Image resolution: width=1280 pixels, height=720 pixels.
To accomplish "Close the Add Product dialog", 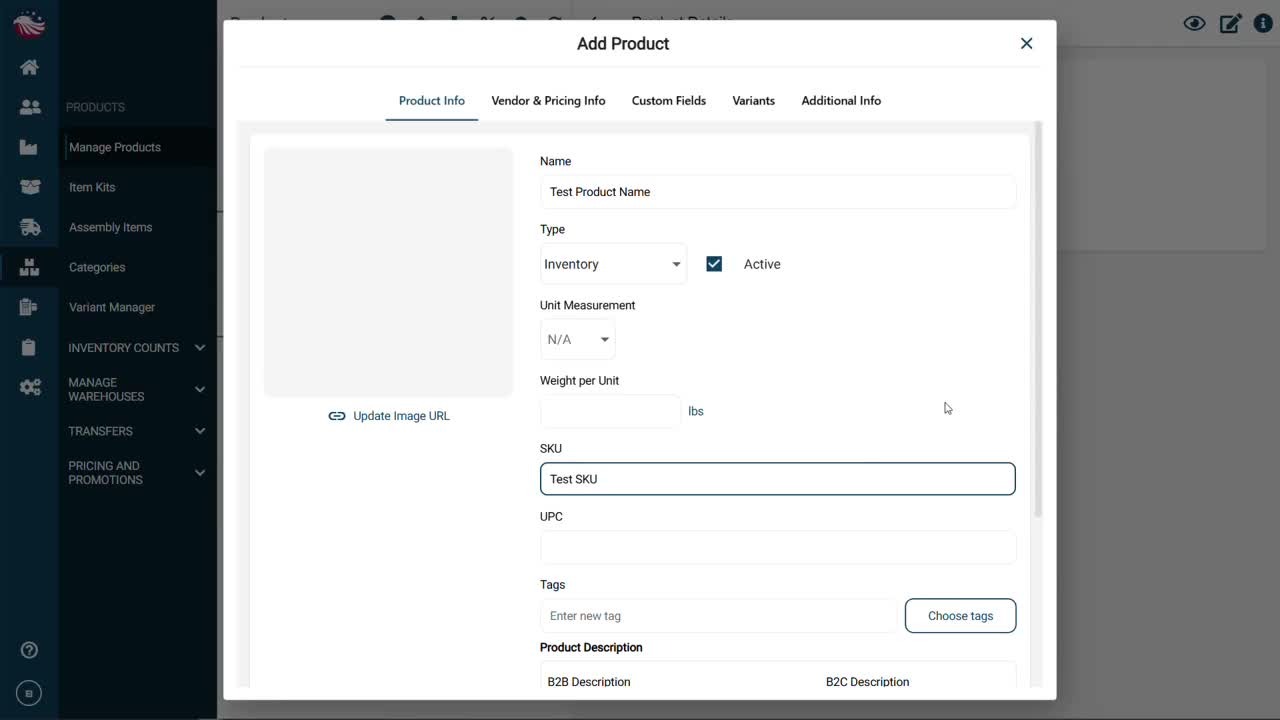I will (1026, 43).
